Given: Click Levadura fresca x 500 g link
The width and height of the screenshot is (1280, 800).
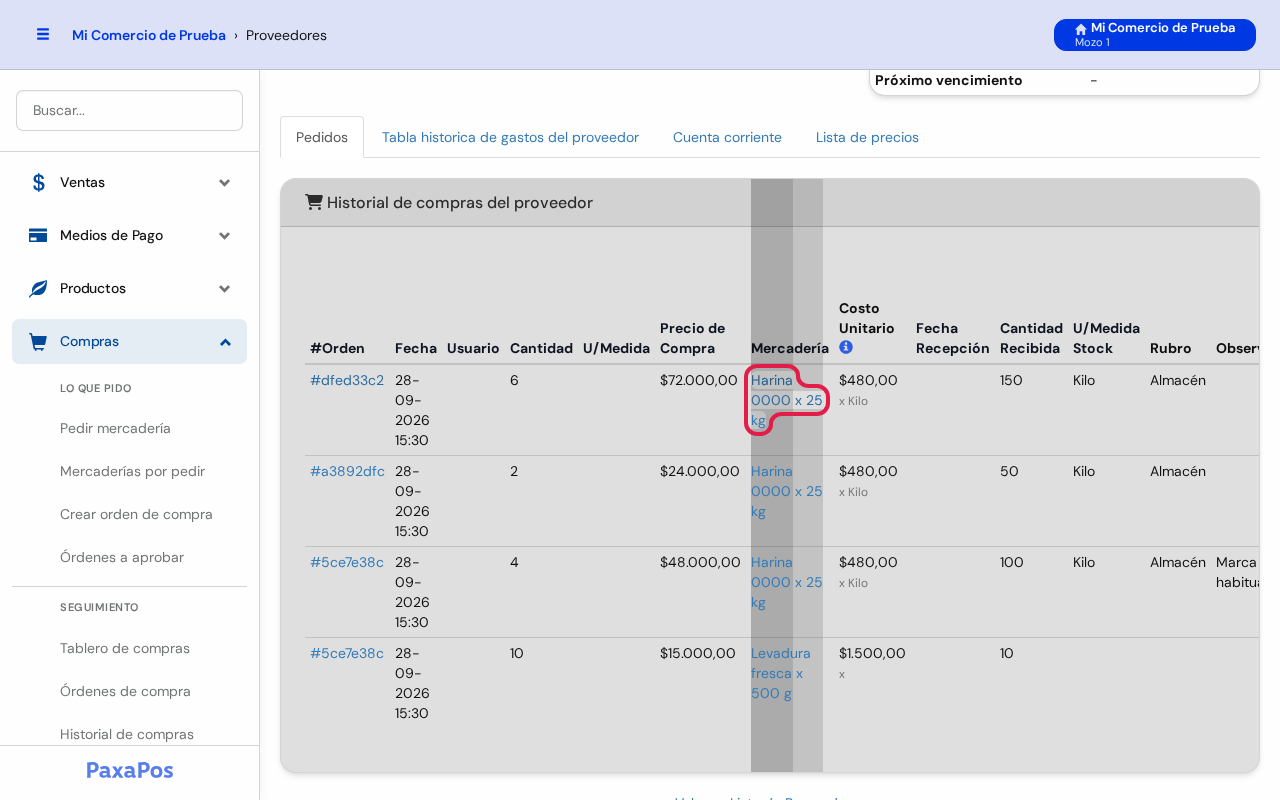Looking at the screenshot, I should (x=781, y=673).
